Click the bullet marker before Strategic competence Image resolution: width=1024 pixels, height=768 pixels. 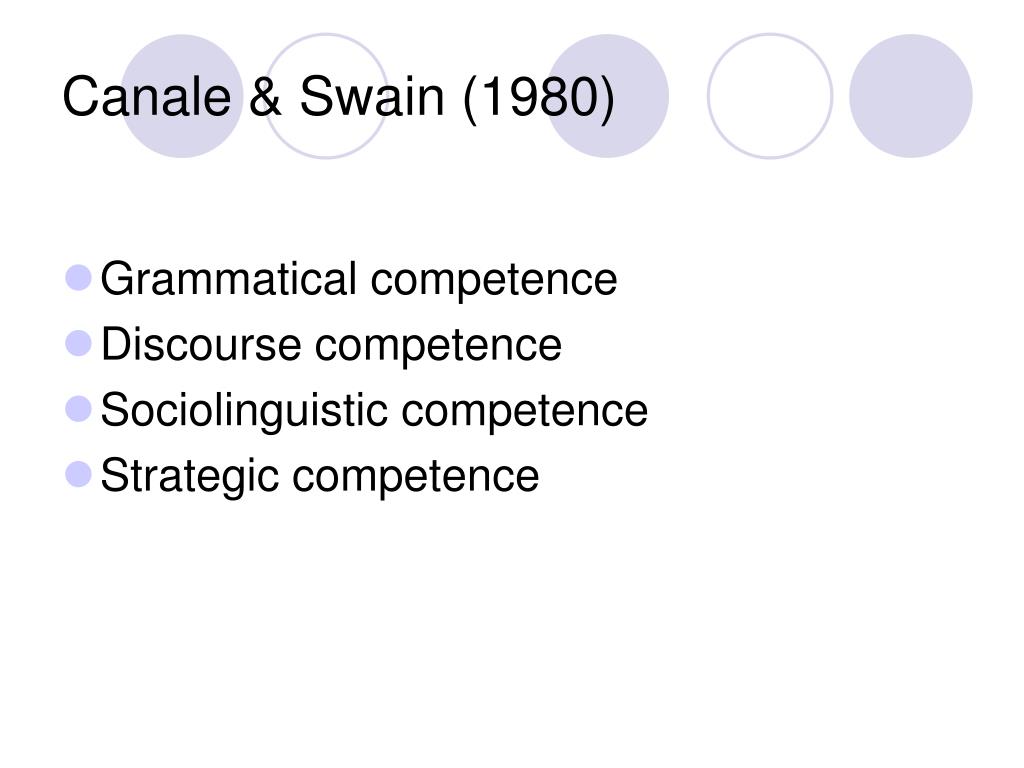click(78, 474)
